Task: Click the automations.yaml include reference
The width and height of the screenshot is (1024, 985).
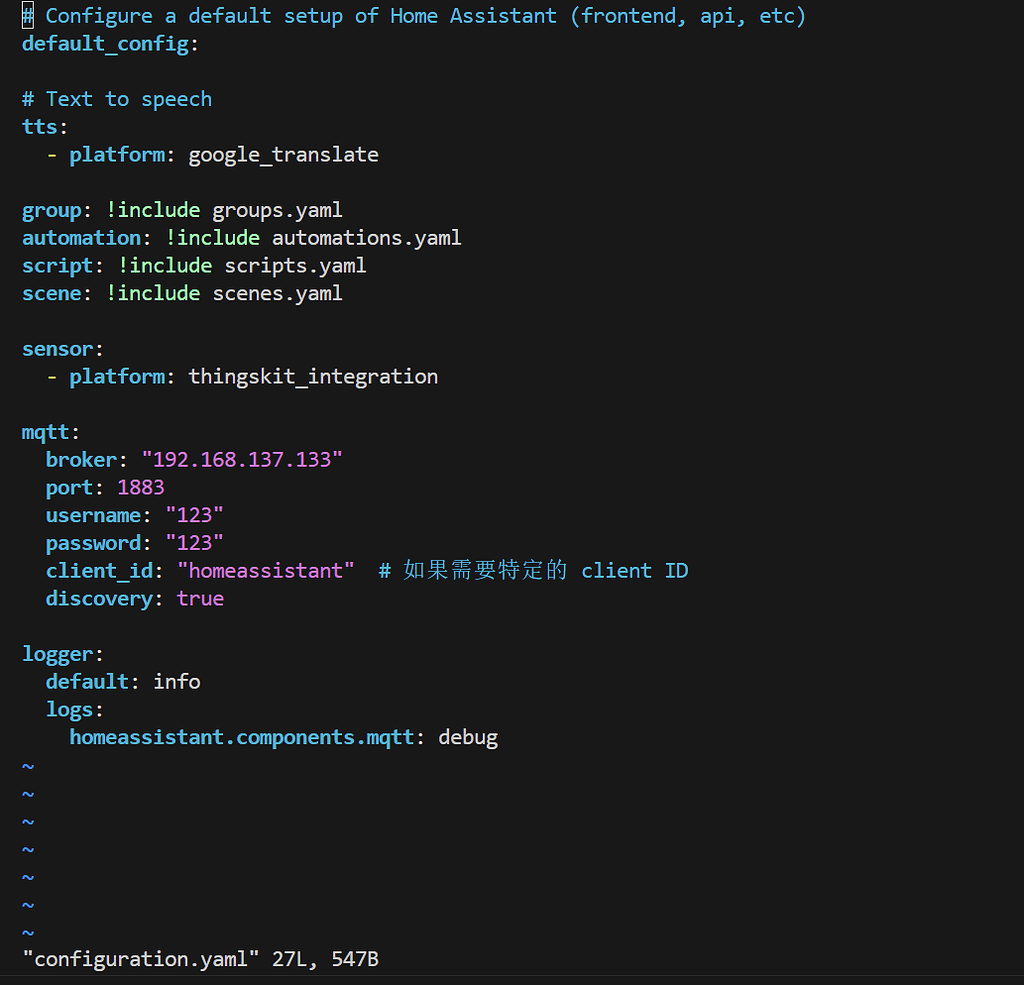Action: pos(365,237)
